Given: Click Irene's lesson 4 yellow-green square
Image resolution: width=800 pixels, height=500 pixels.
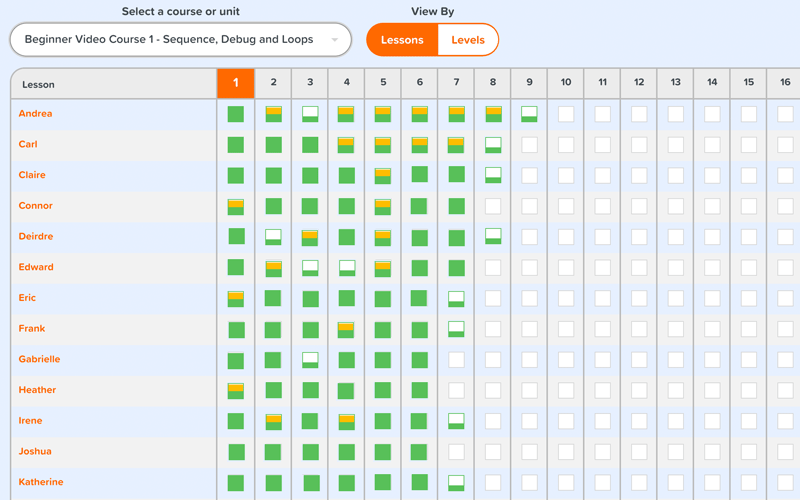Looking at the screenshot, I should coord(347,421).
